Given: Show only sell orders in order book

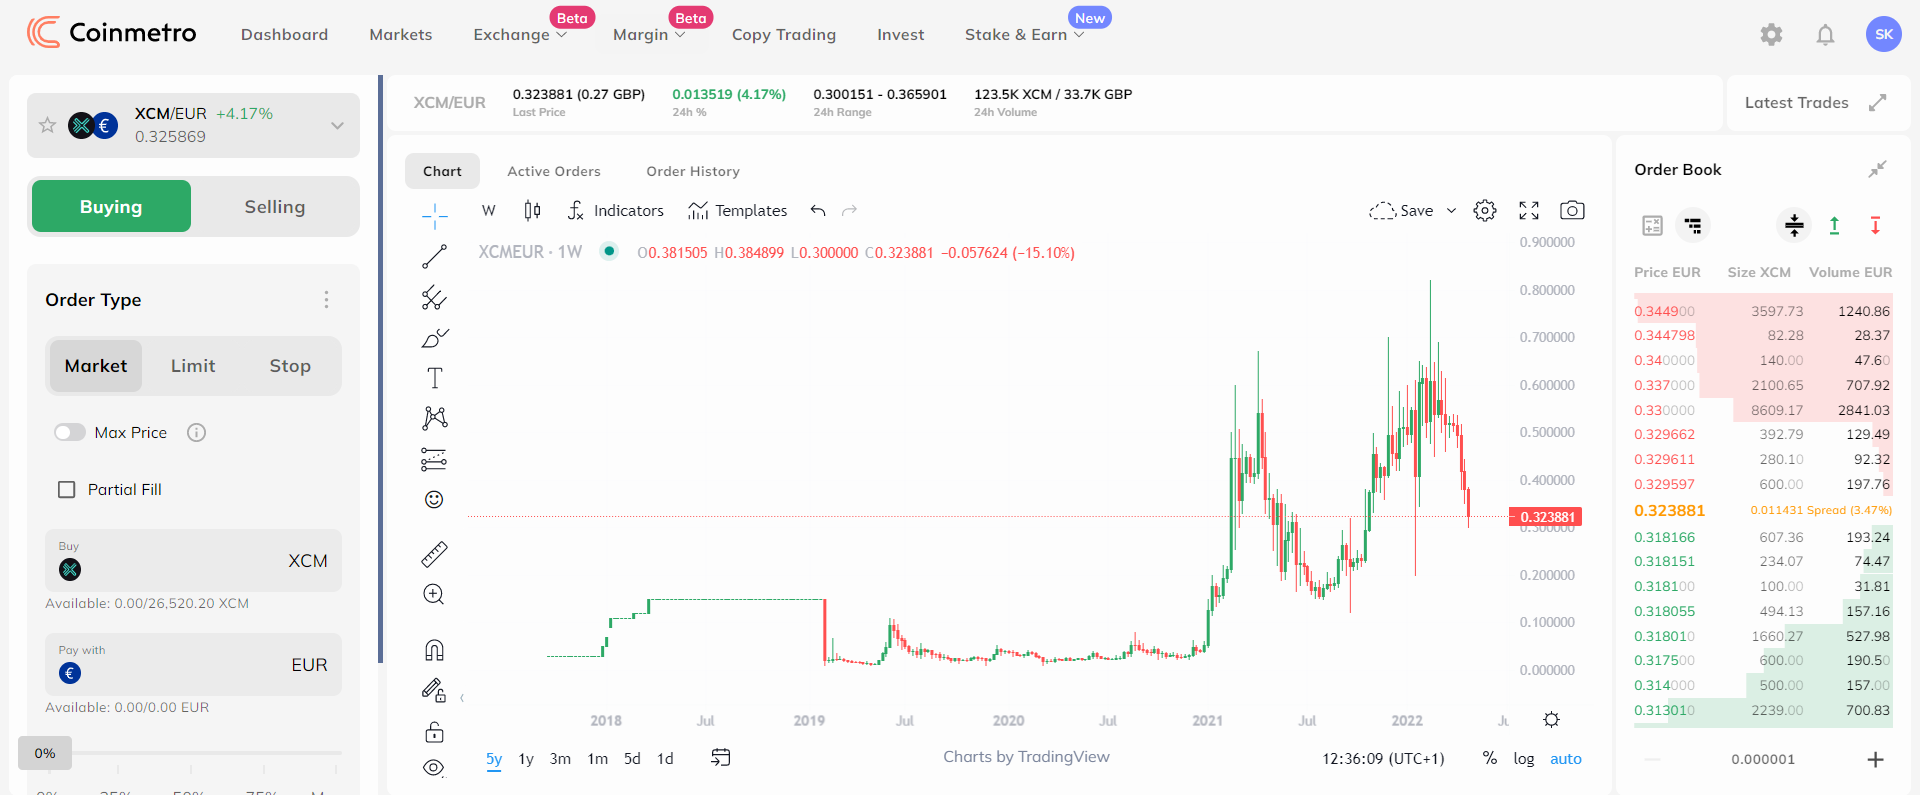Looking at the screenshot, I should coord(1875,225).
